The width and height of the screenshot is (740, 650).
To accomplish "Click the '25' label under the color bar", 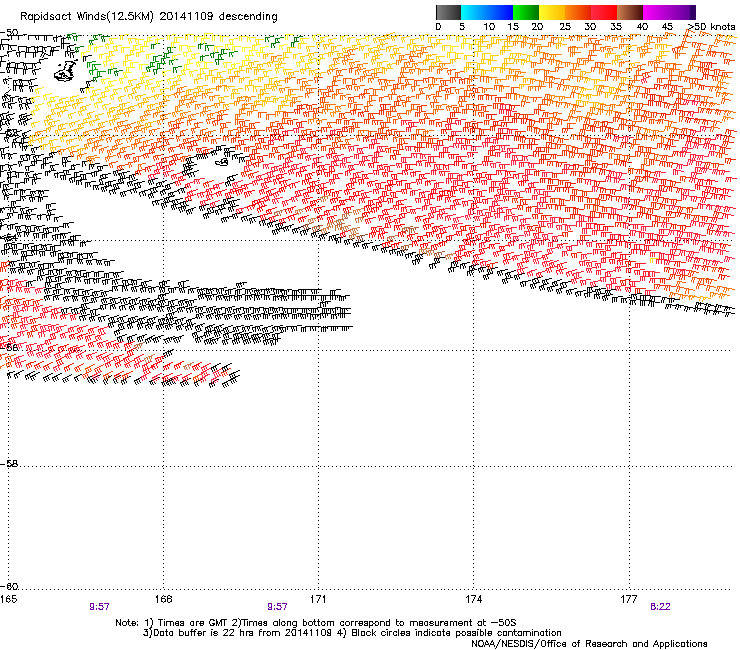I will click(565, 27).
